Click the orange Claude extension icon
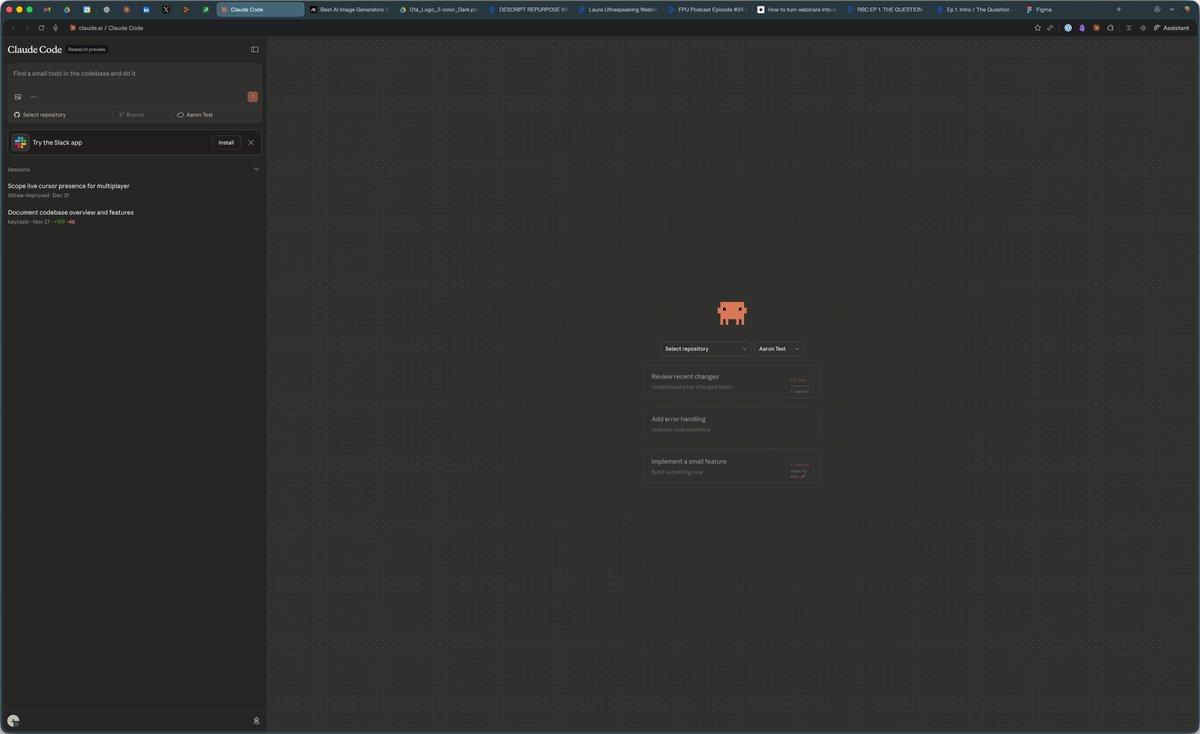The image size is (1200, 734). pyautogui.click(x=1096, y=28)
